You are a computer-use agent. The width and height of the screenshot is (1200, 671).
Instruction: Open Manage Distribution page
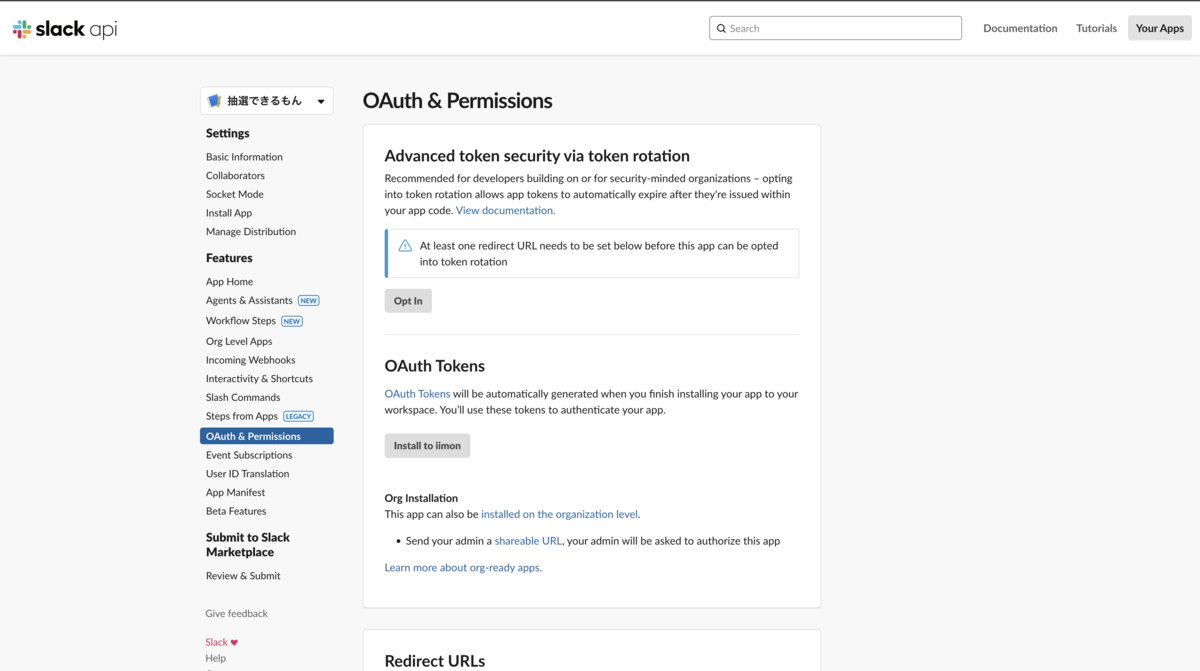click(x=251, y=232)
